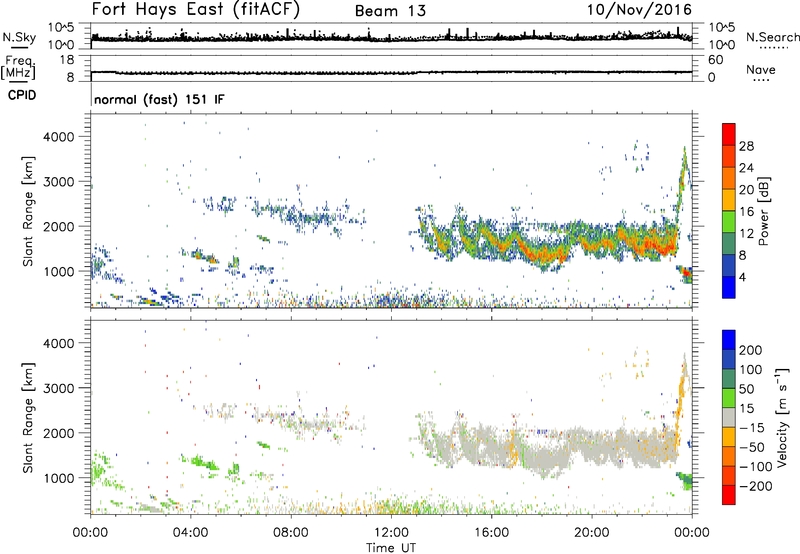Click the frequency trace line plot

(391, 72)
